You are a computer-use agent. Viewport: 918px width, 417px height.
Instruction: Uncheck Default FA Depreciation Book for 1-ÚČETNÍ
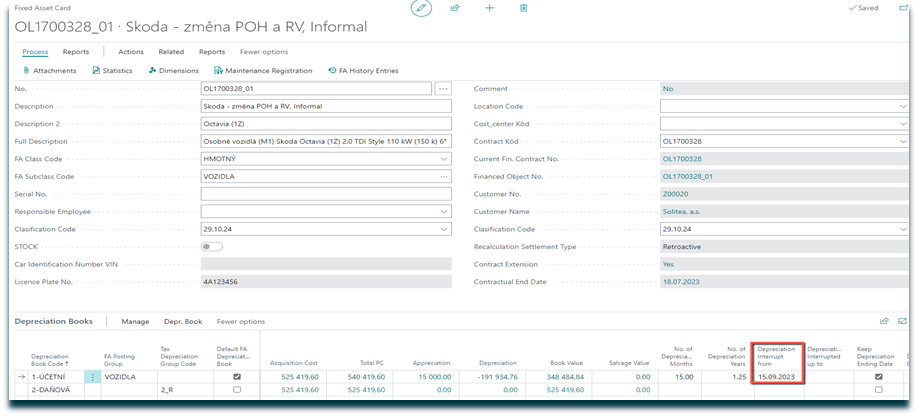[x=235, y=377]
